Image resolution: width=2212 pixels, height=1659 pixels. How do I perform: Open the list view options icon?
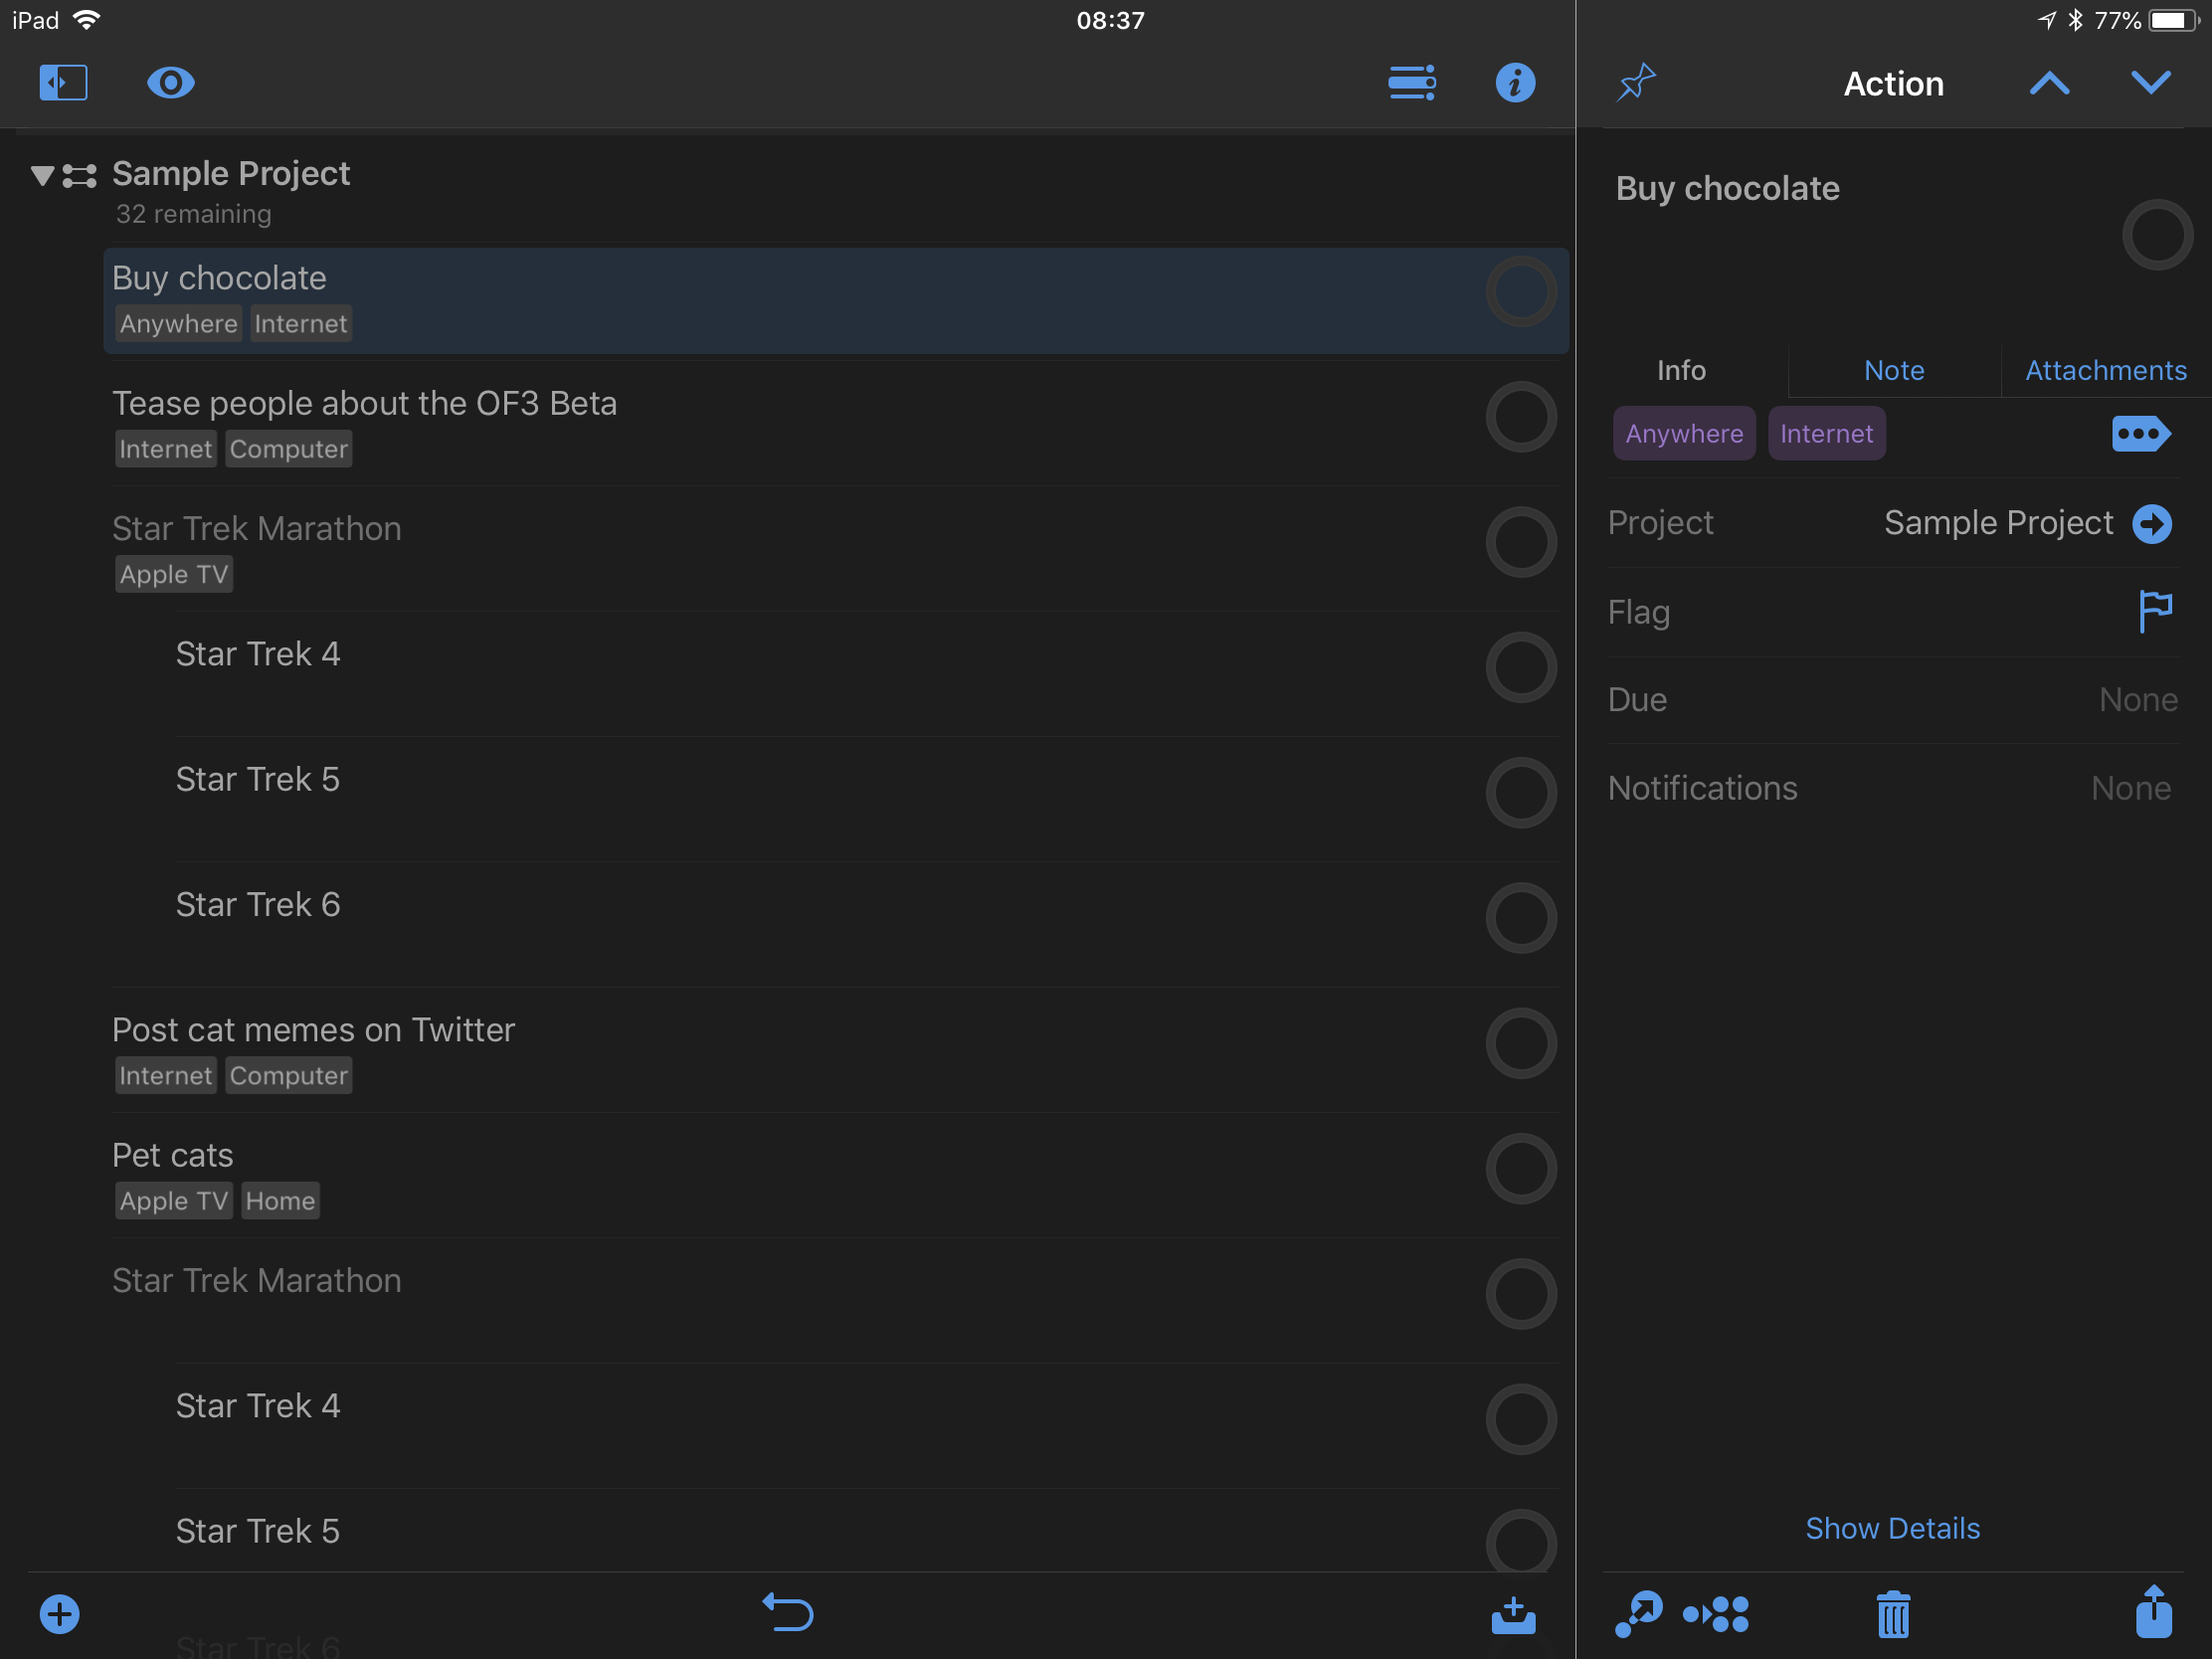[x=1412, y=83]
